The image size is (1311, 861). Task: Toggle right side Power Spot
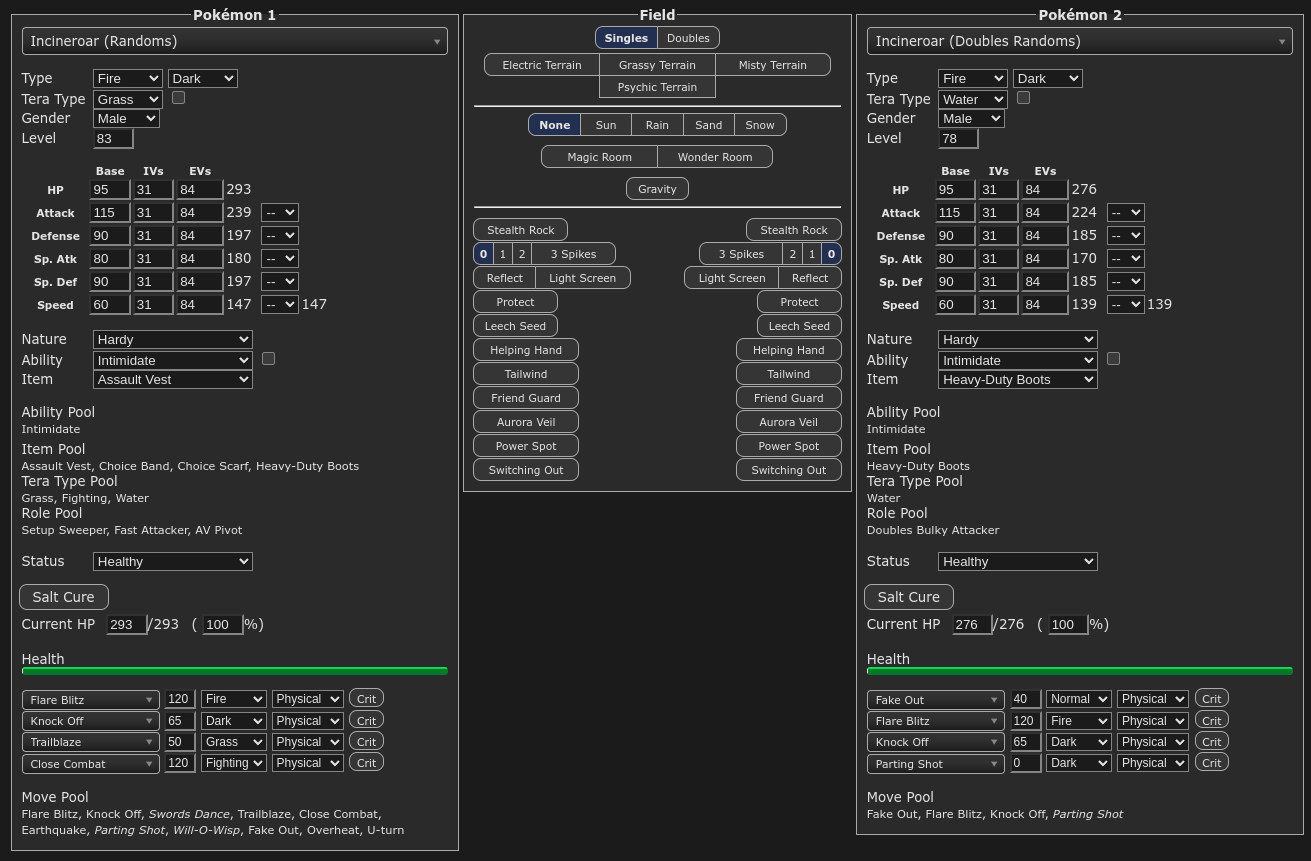coord(789,446)
